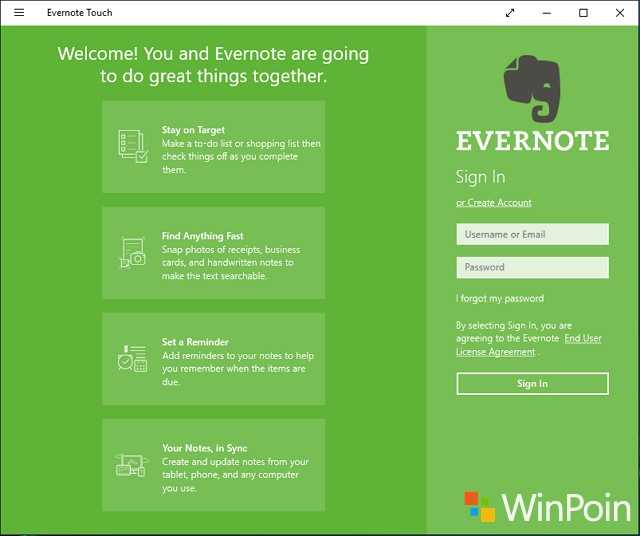Click the 'Your Notes, In Sync' heading
The image size is (640, 536).
coord(204,448)
